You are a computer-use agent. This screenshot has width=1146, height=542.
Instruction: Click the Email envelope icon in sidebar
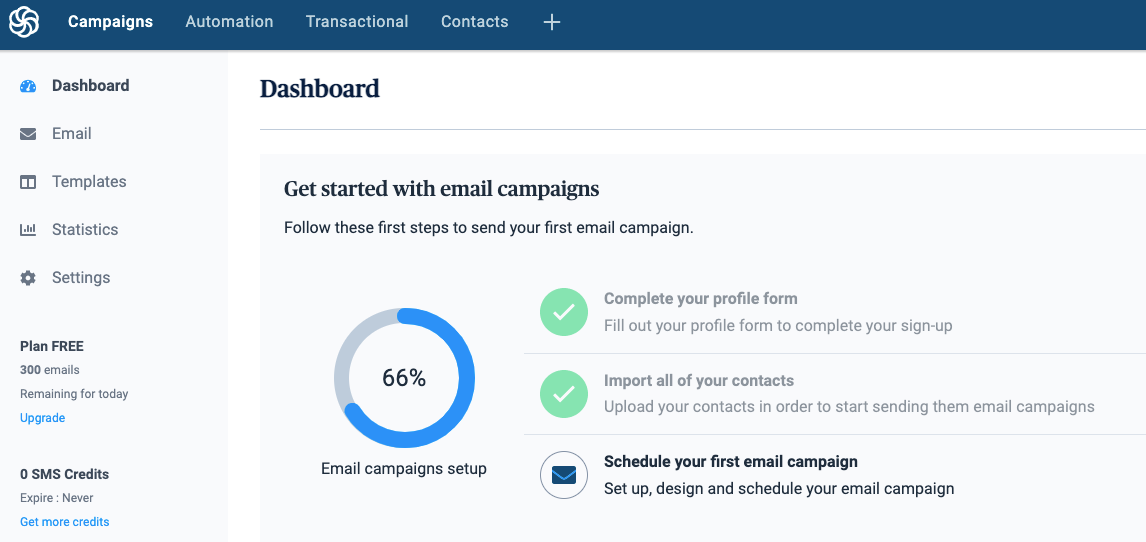[28, 134]
